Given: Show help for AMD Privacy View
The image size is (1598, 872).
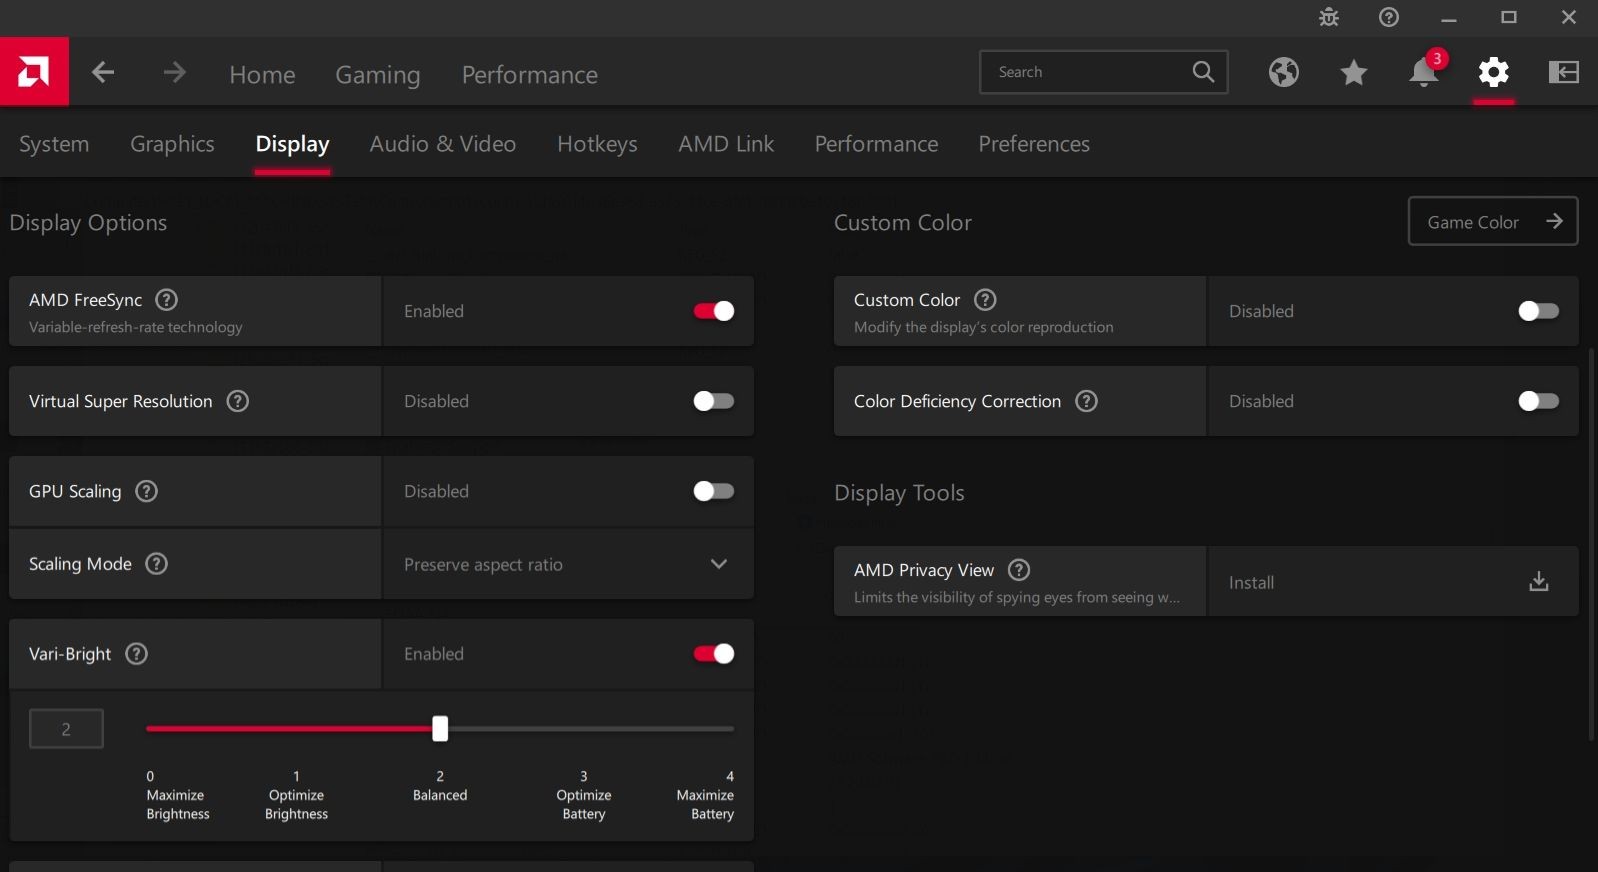Looking at the screenshot, I should [x=1019, y=570].
